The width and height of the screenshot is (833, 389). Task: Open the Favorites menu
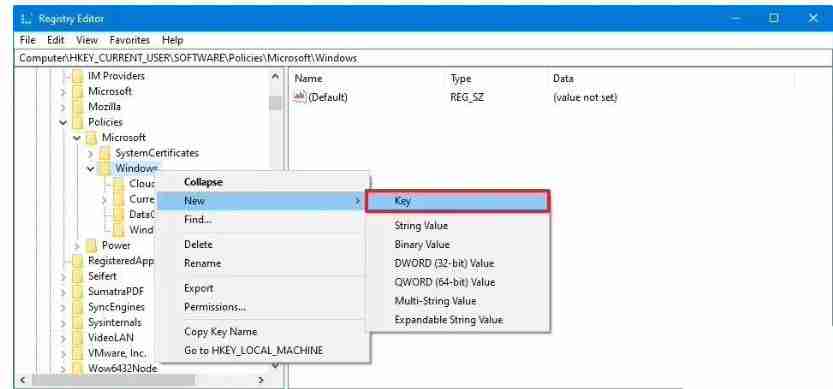(130, 40)
